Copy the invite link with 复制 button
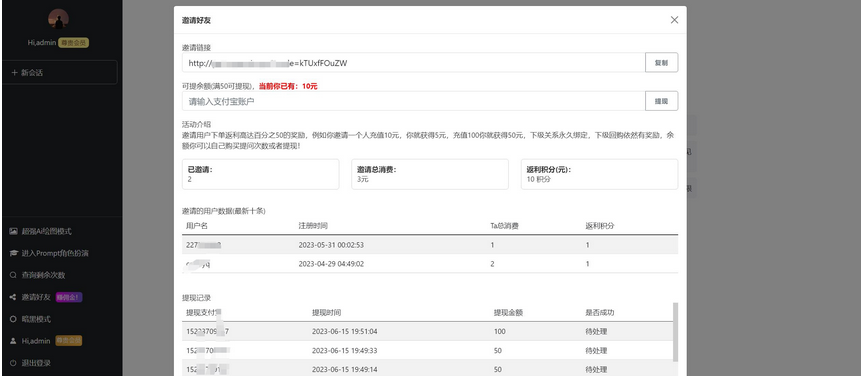 coord(661,63)
